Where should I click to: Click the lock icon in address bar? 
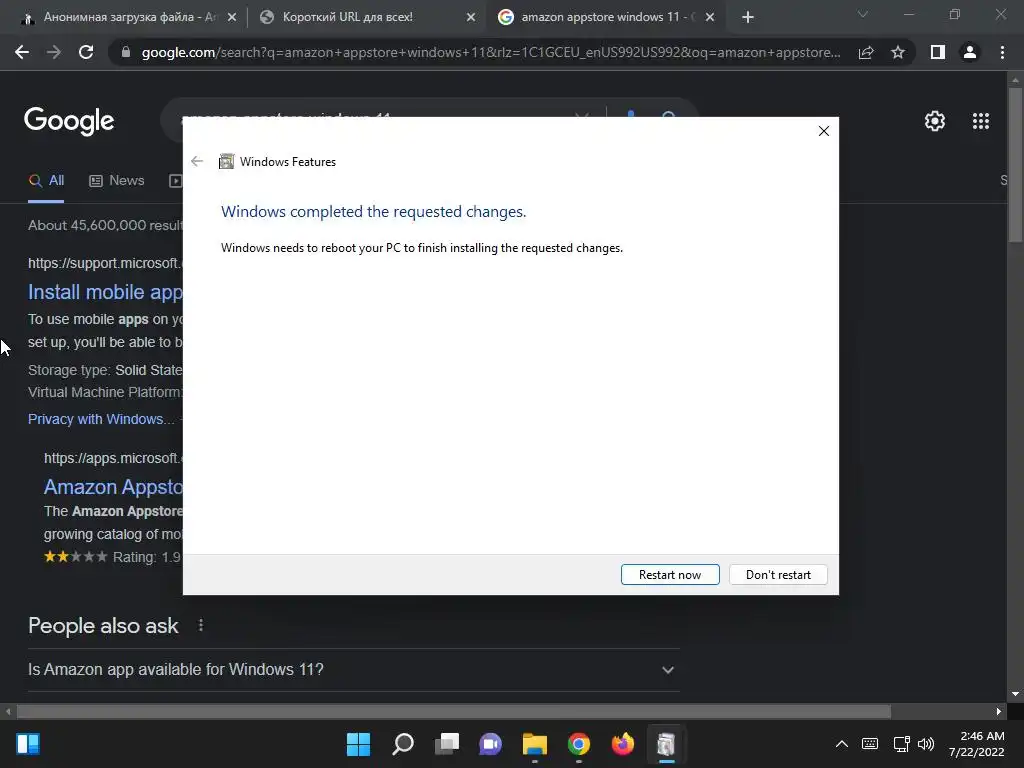coord(126,52)
